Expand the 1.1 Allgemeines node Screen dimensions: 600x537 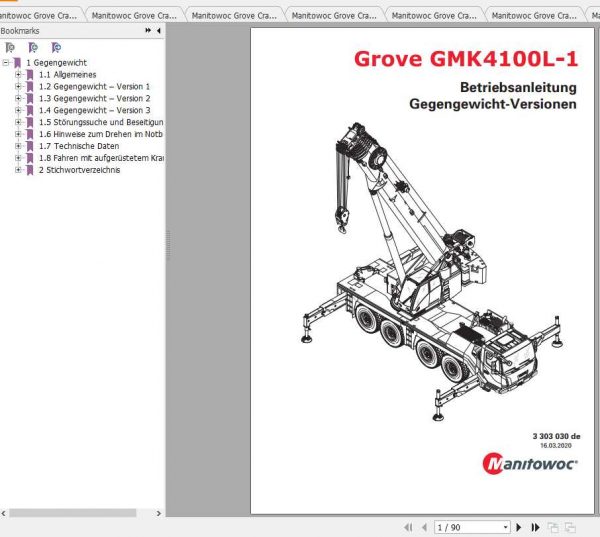18,74
